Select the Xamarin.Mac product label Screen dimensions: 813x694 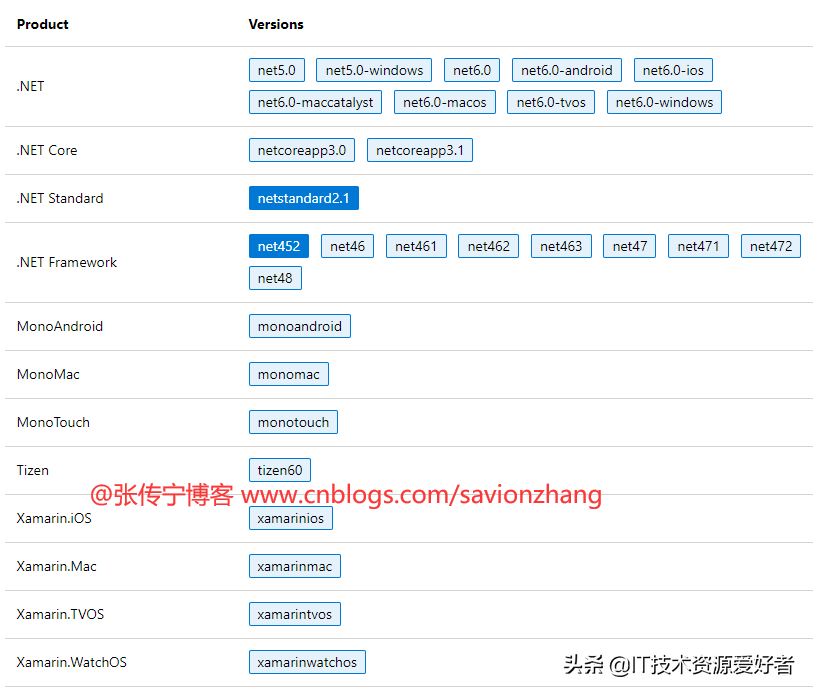[57, 566]
